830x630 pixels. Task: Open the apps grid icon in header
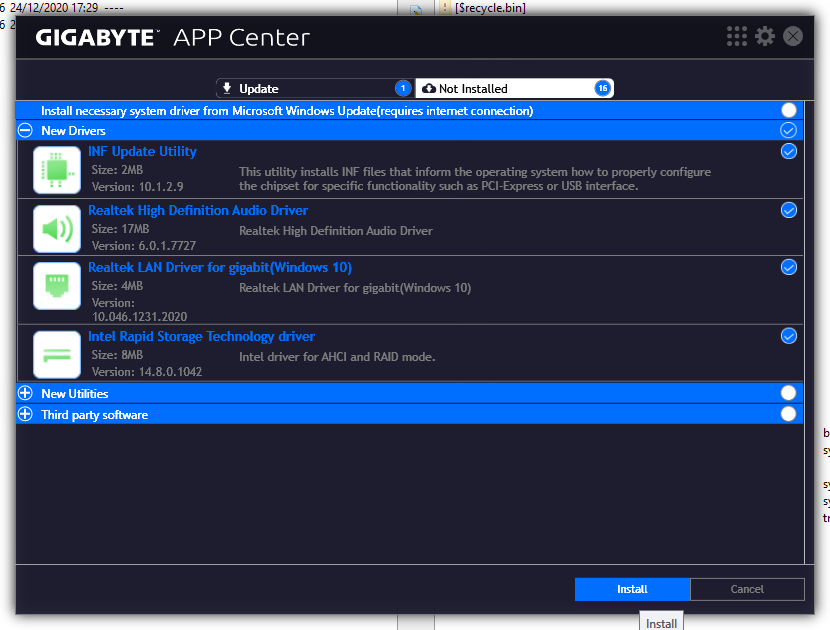point(737,37)
